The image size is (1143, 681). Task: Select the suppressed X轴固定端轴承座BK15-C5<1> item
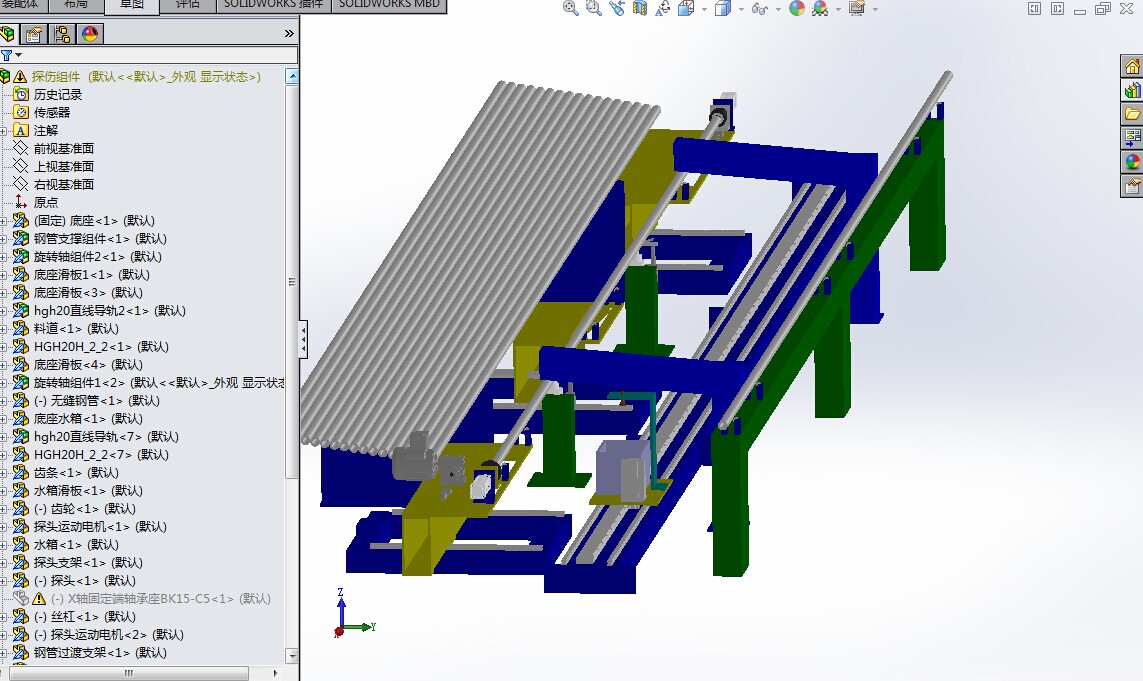(x=160, y=599)
